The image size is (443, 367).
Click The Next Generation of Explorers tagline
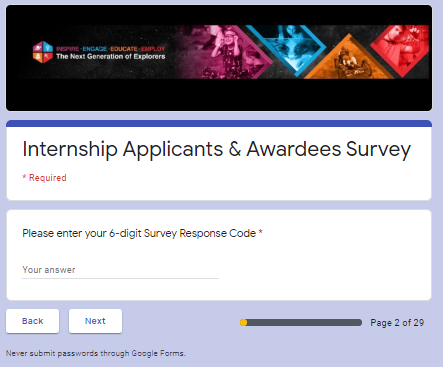(x=111, y=56)
